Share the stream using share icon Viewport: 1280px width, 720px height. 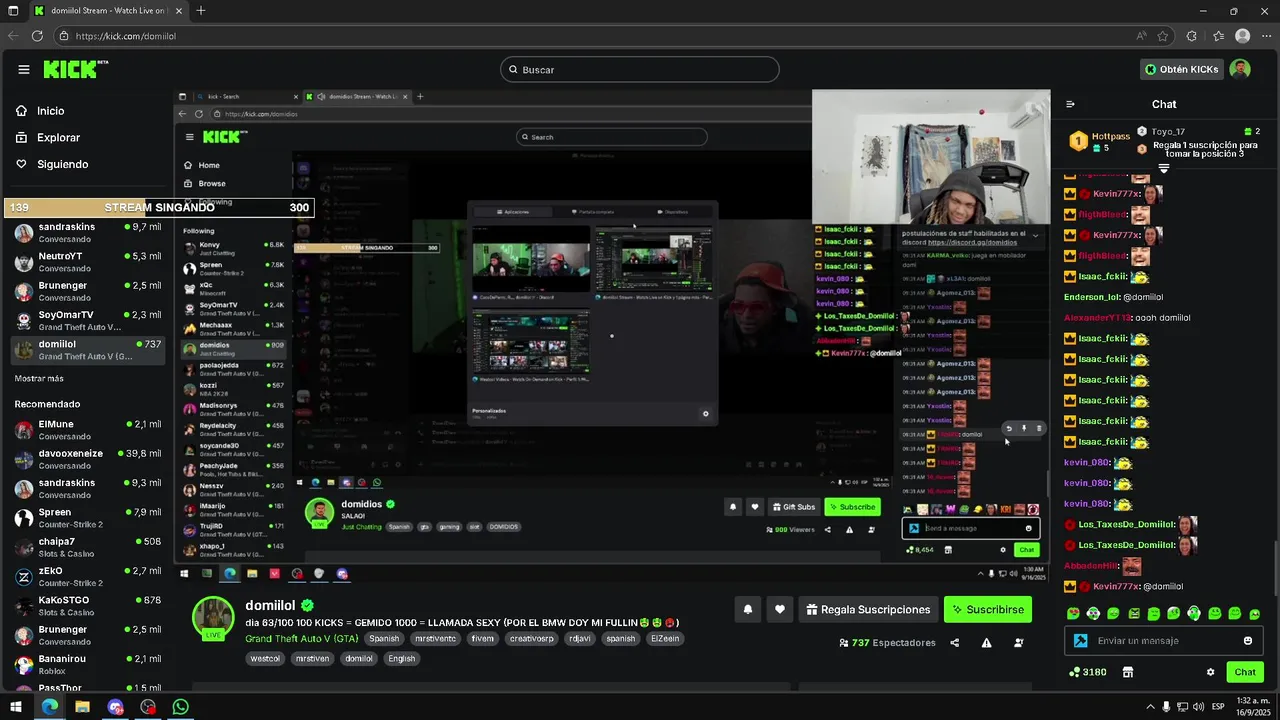click(954, 643)
